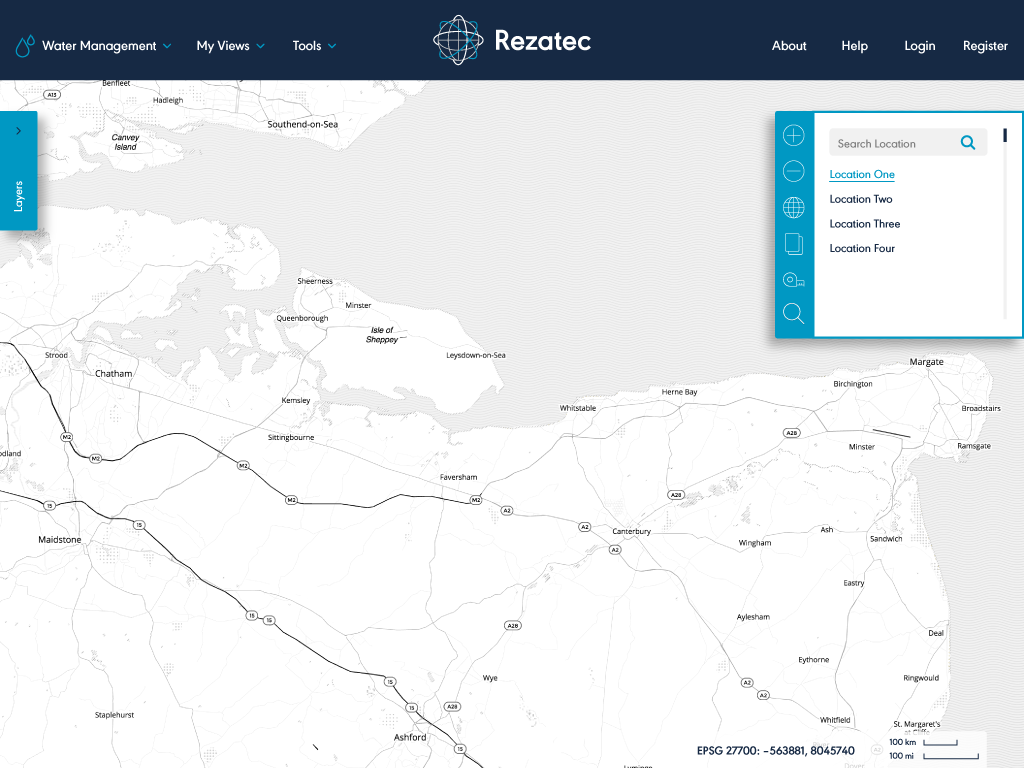Screen dimensions: 1024x768
Task: Click the 100 km scale bar
Action: (940, 743)
